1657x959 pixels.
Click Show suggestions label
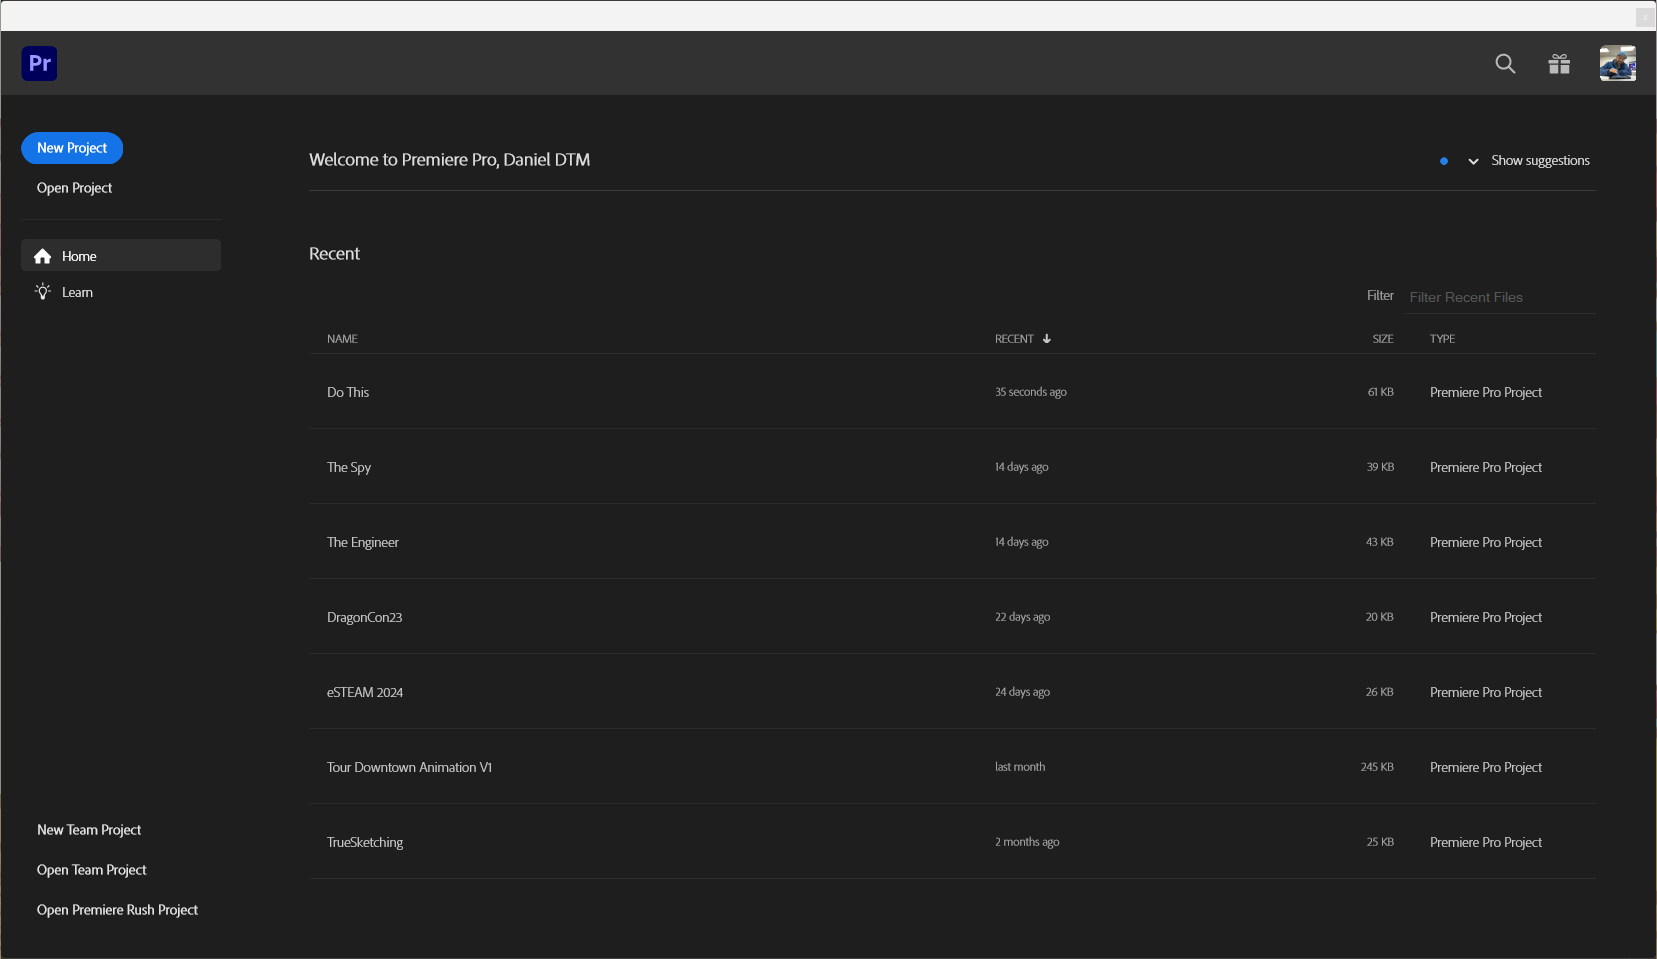pyautogui.click(x=1540, y=161)
